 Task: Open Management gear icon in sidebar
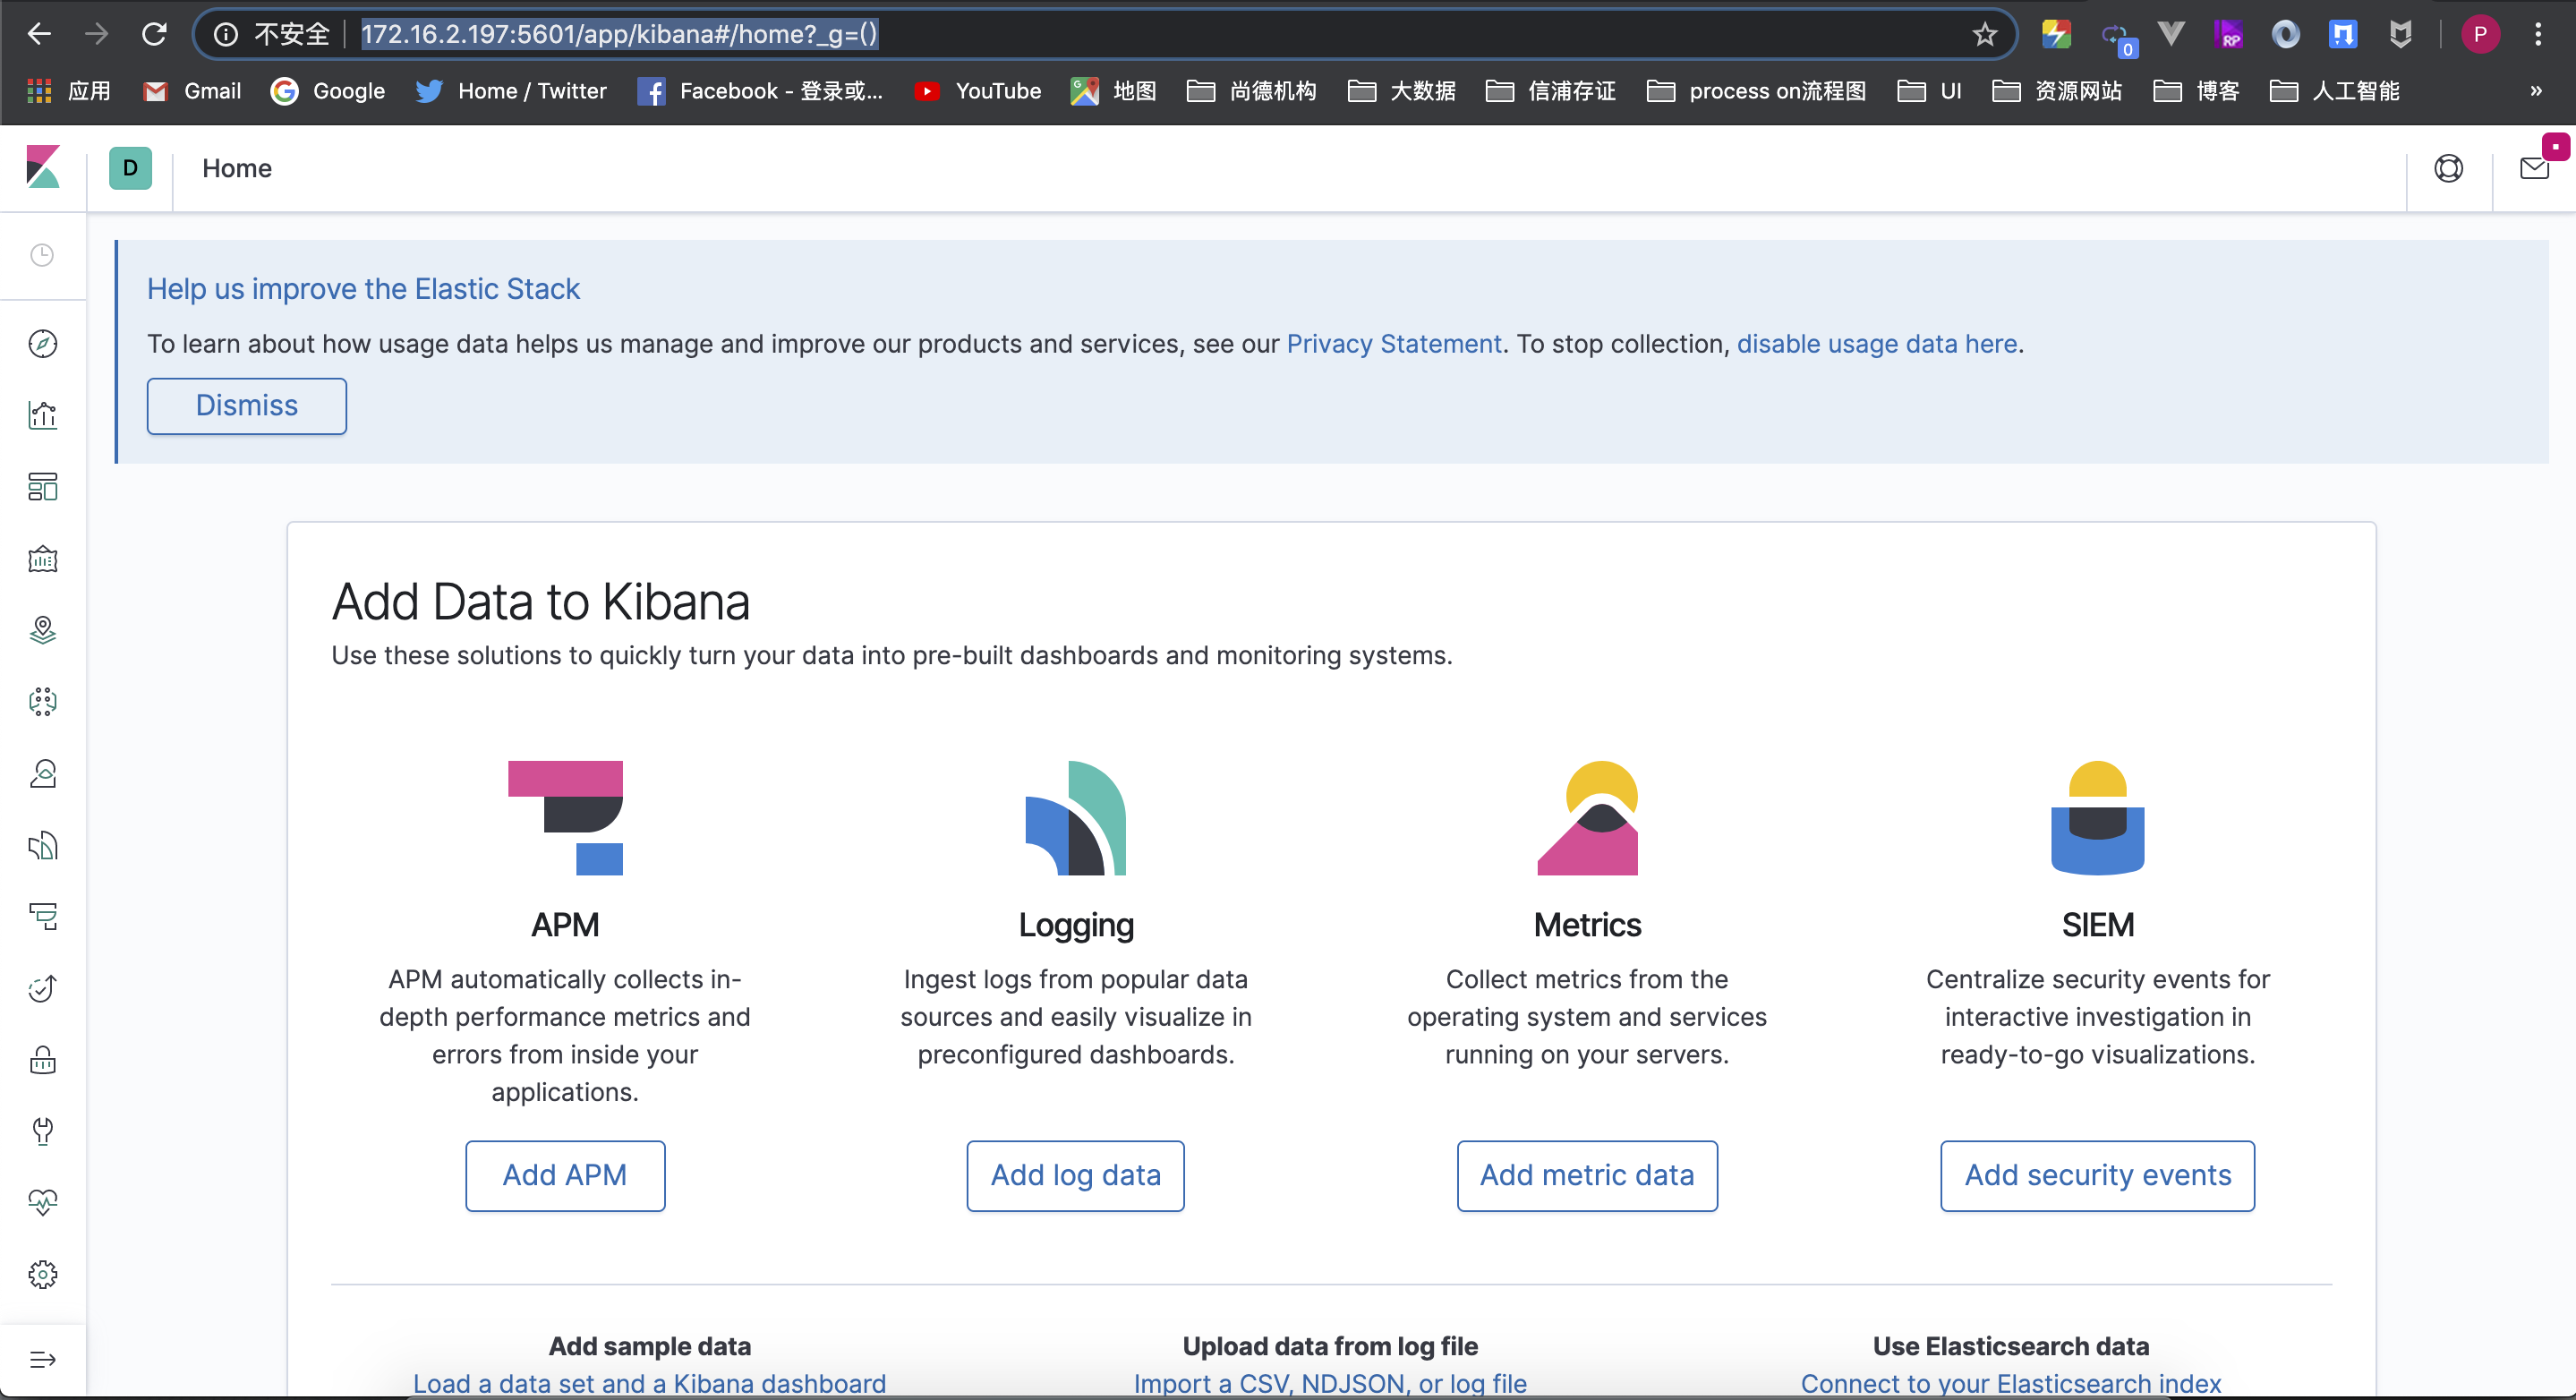[x=42, y=1274]
